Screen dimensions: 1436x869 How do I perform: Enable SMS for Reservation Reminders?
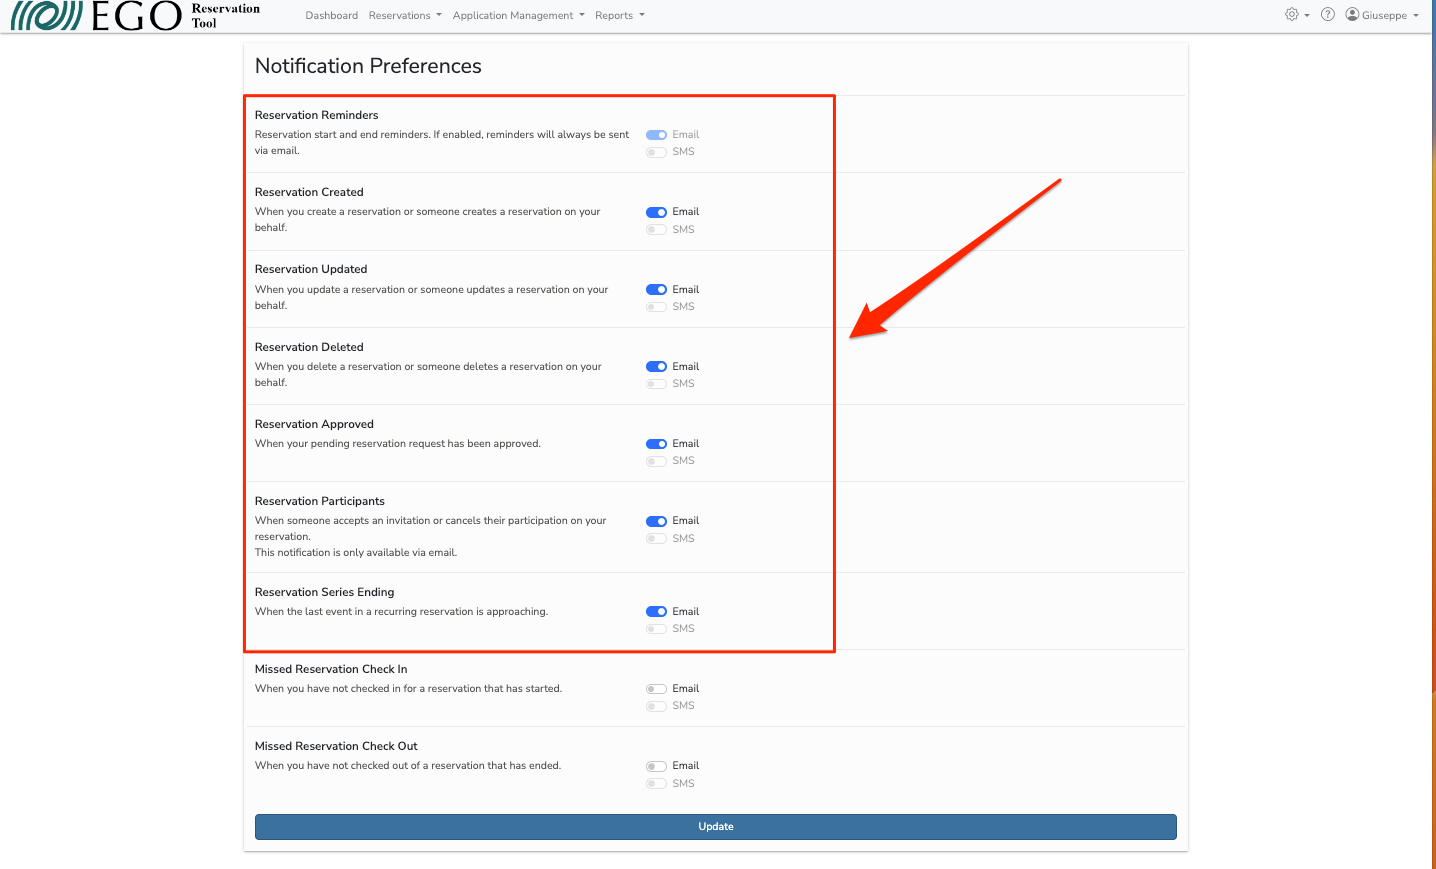656,152
